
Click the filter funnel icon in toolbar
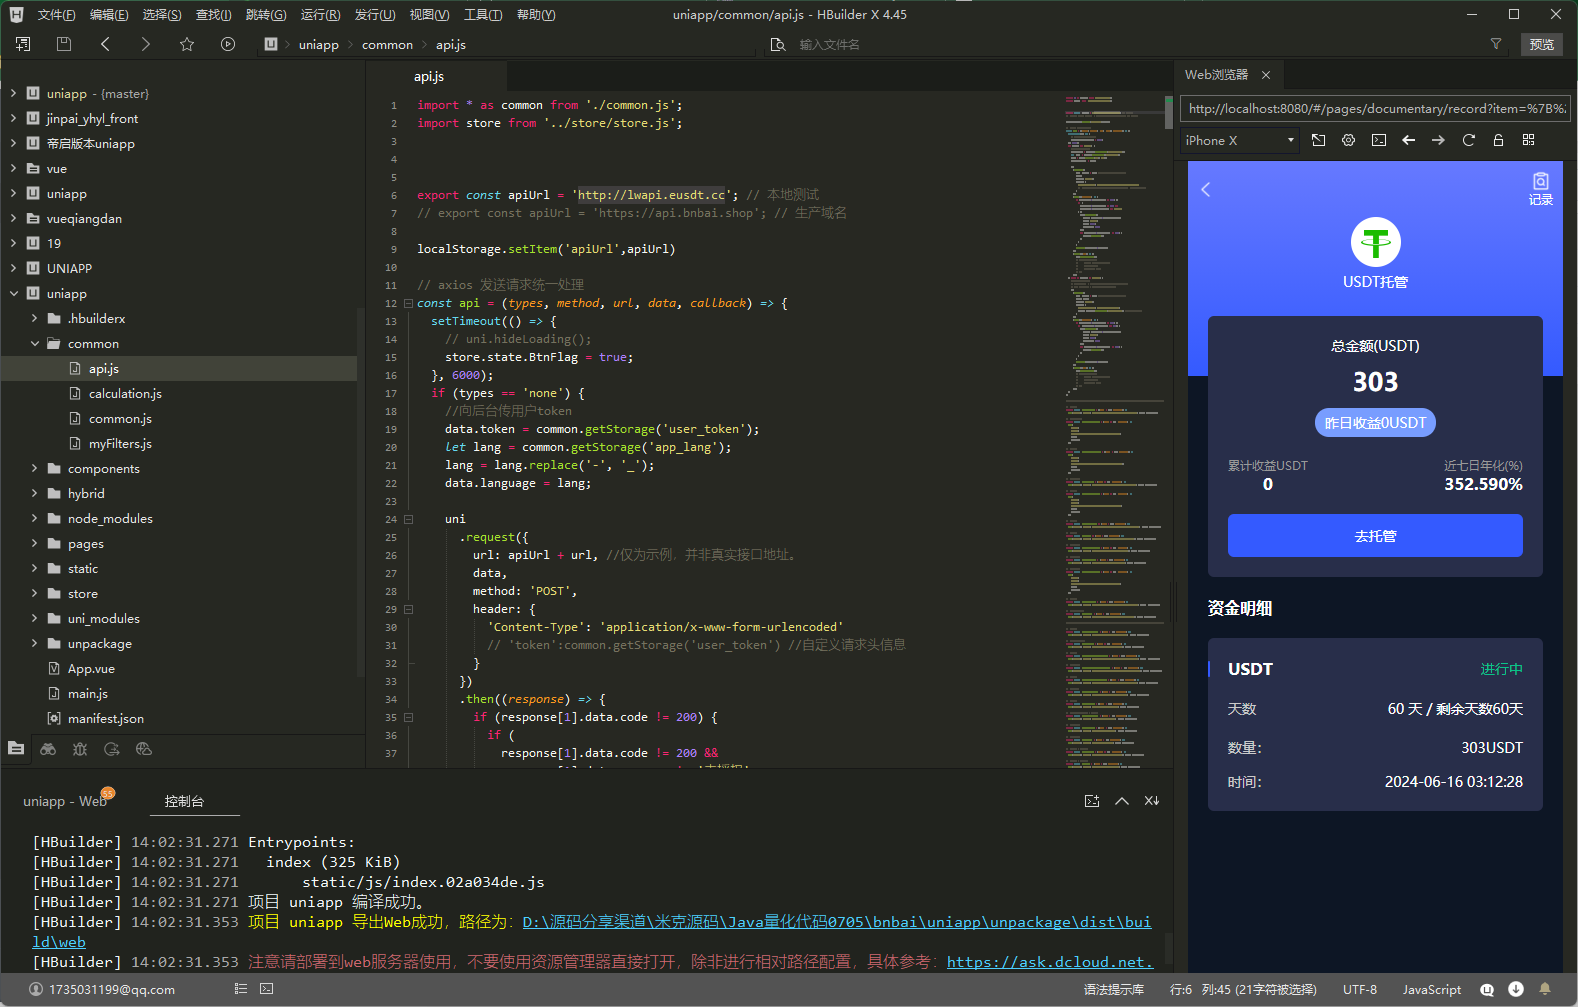pyautogui.click(x=1496, y=44)
